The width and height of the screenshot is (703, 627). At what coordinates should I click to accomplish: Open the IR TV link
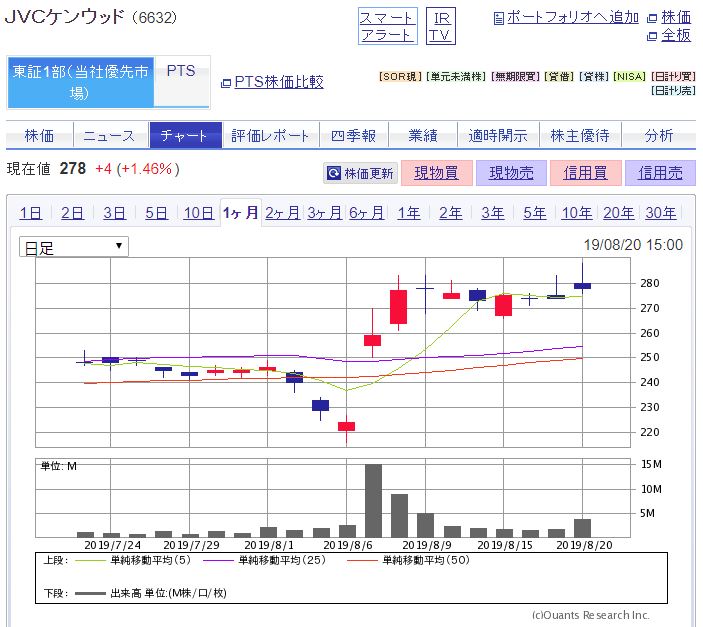pos(440,26)
